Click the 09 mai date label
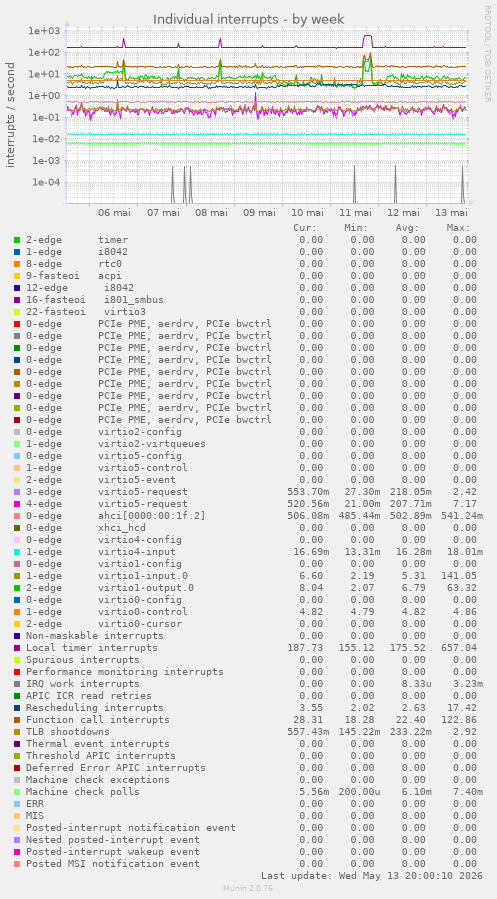Viewport: 497px width, 899px height. (260, 213)
